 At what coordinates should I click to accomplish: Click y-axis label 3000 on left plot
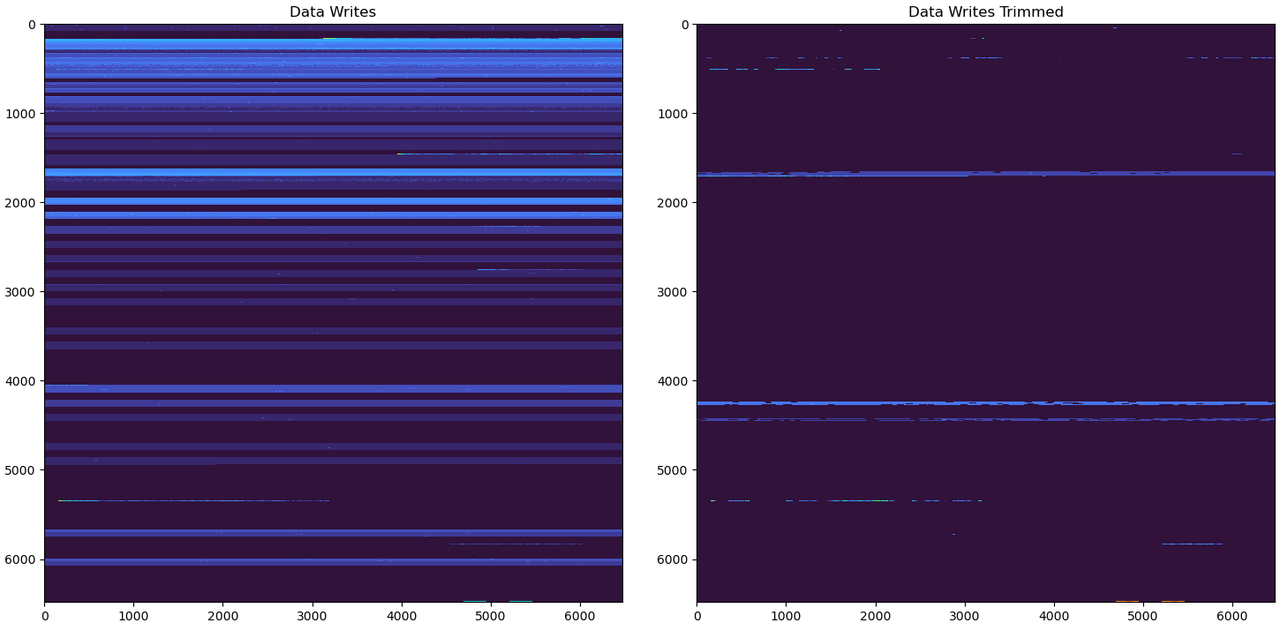point(20,292)
